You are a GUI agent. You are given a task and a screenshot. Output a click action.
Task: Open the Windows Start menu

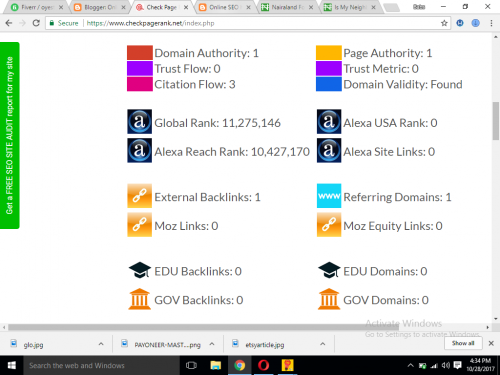12,365
